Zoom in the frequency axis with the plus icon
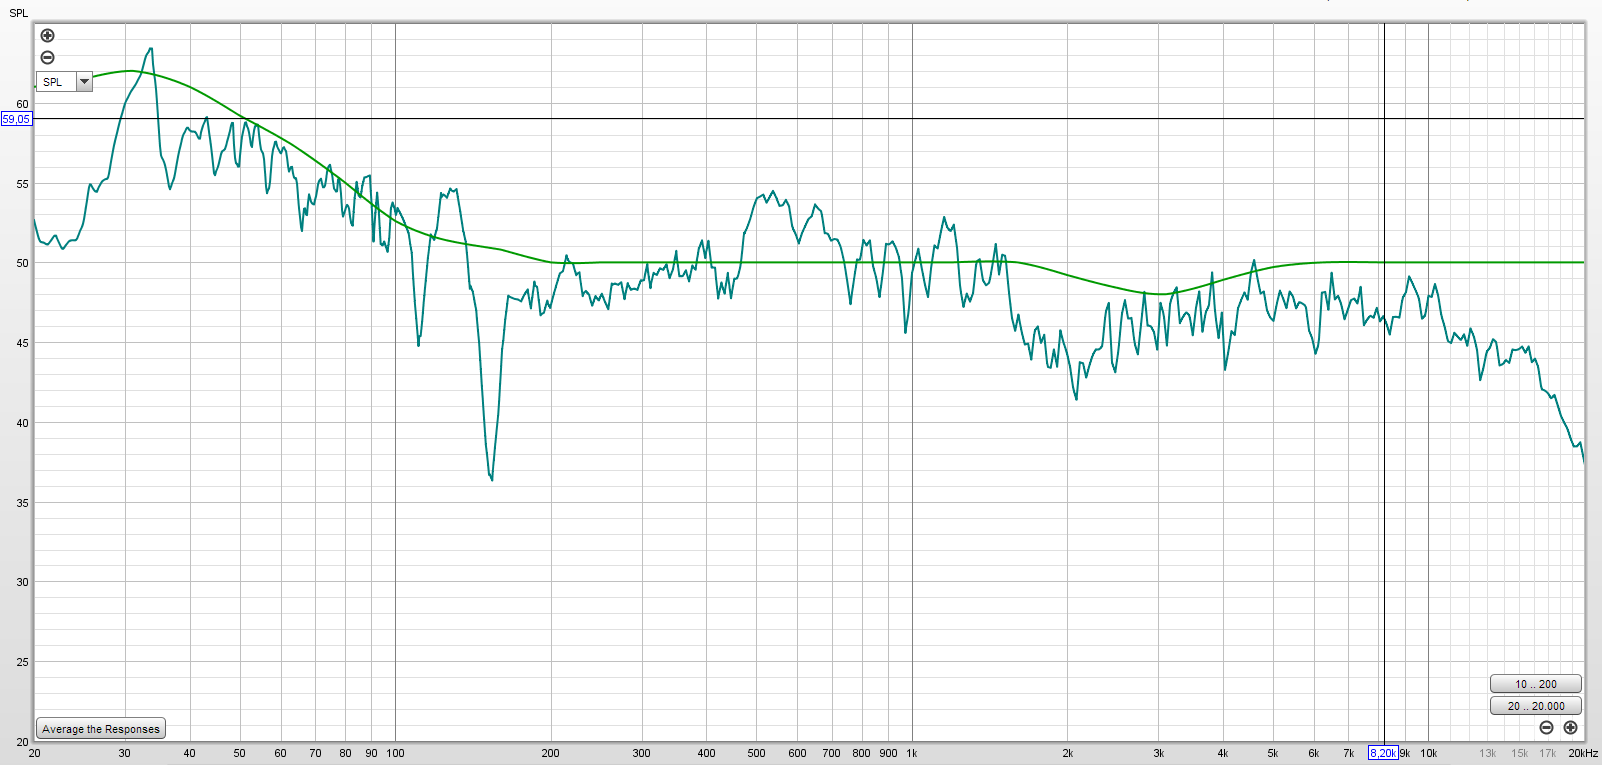 (x=1570, y=727)
